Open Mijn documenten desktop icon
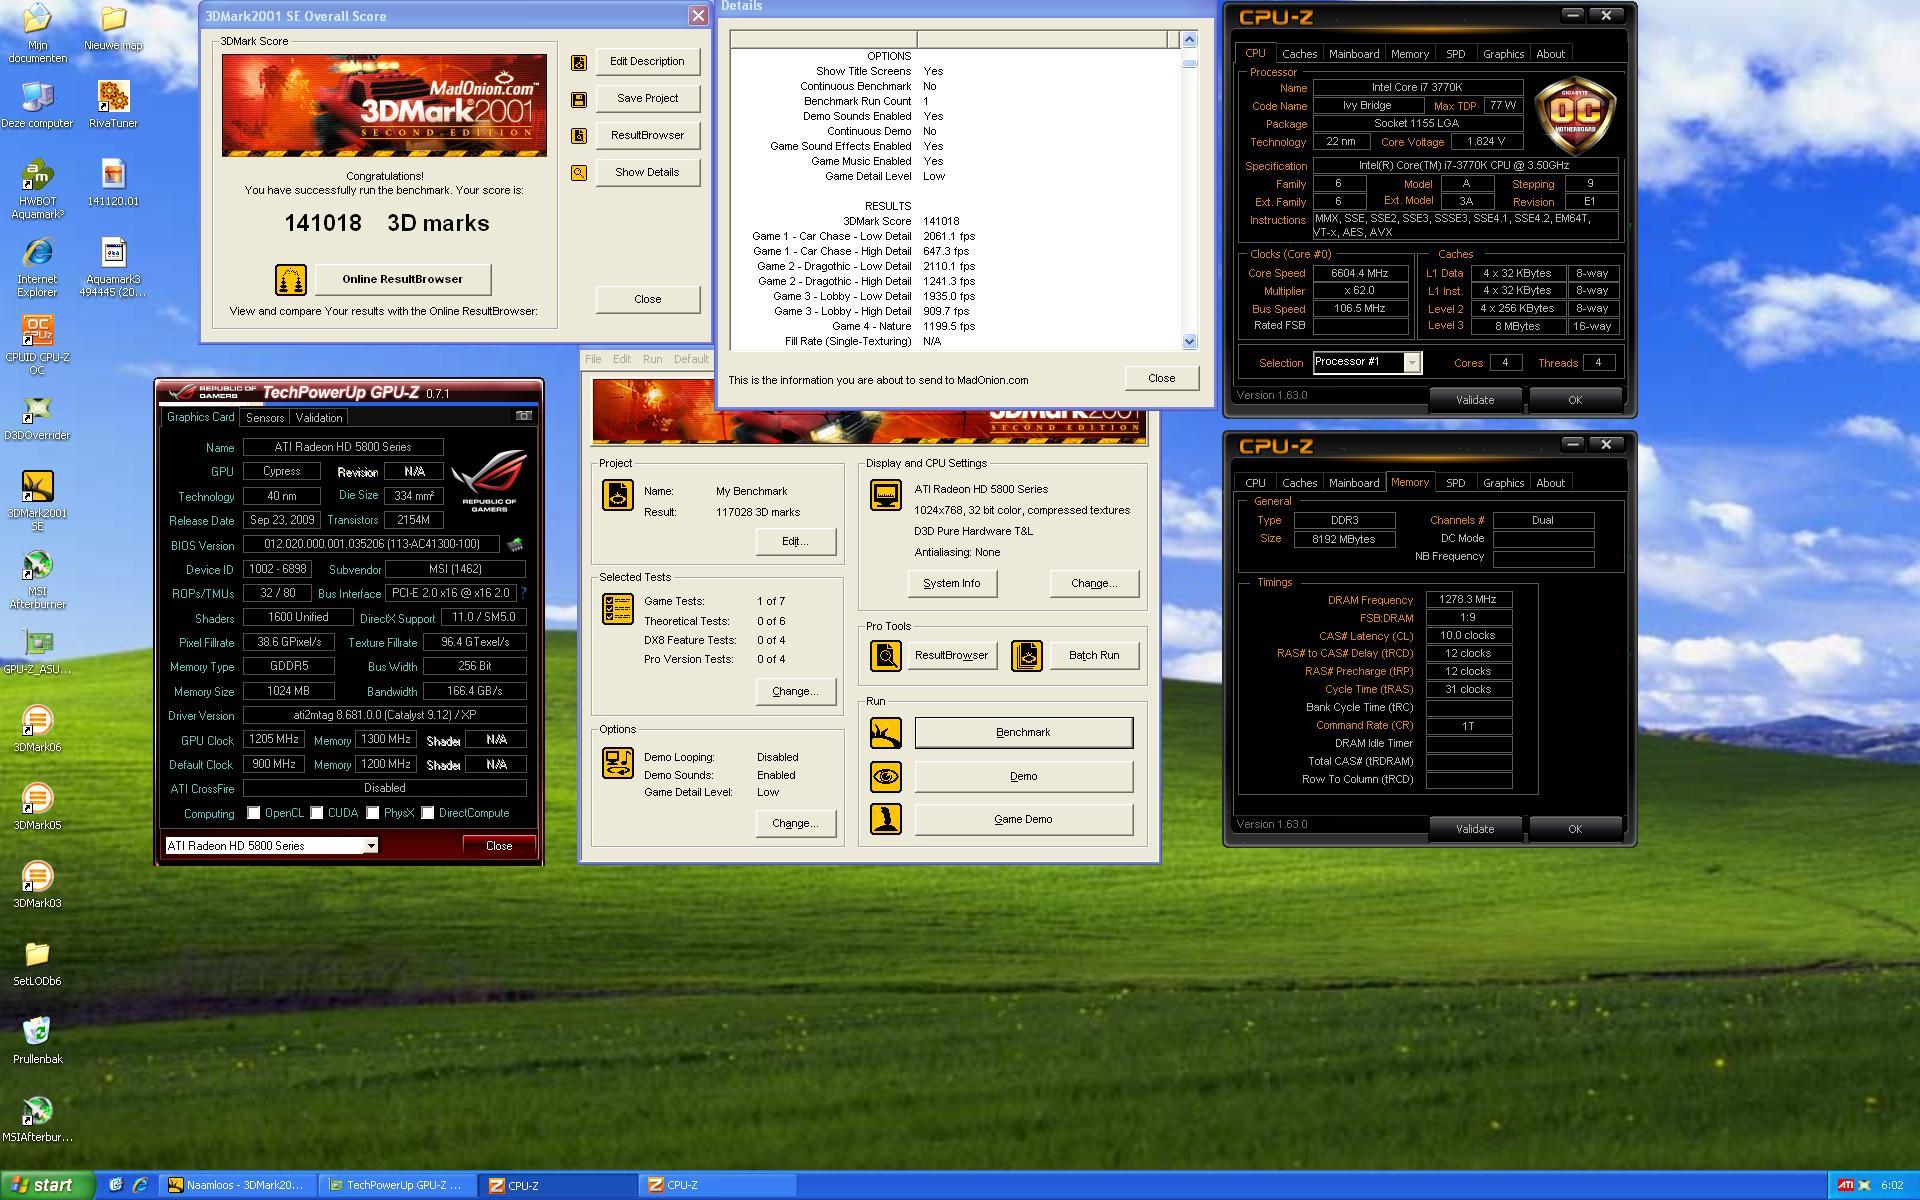Viewport: 1920px width, 1200px height. pyautogui.click(x=37, y=33)
